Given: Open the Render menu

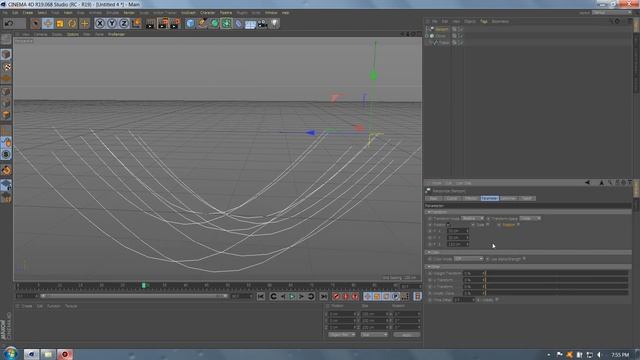Looking at the screenshot, I should (129, 13).
